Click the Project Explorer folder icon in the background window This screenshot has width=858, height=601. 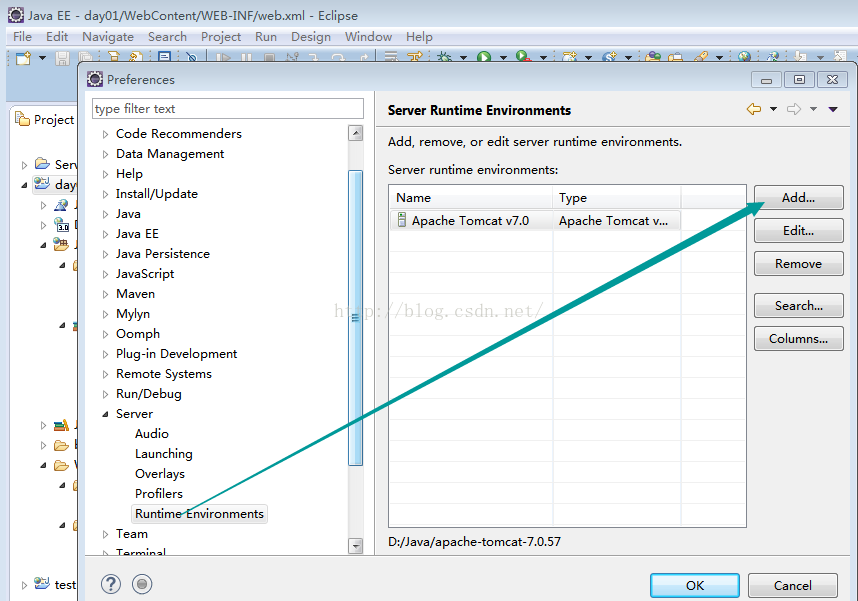[x=22, y=119]
